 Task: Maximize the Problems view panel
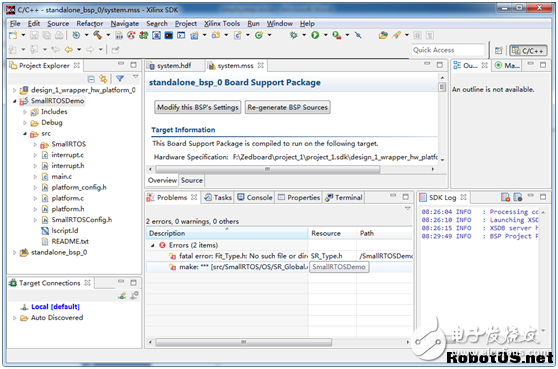(x=405, y=196)
